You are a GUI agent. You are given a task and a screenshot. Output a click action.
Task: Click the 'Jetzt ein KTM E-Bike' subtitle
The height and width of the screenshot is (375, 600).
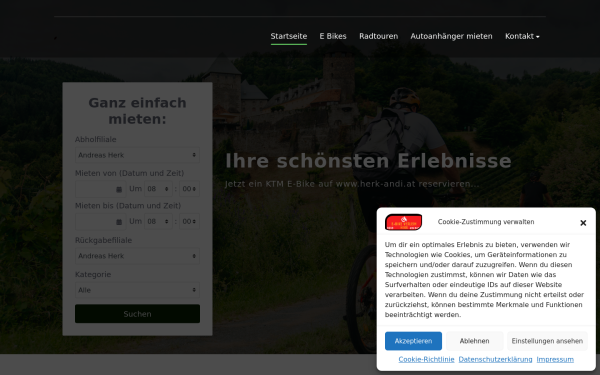[x=352, y=184]
